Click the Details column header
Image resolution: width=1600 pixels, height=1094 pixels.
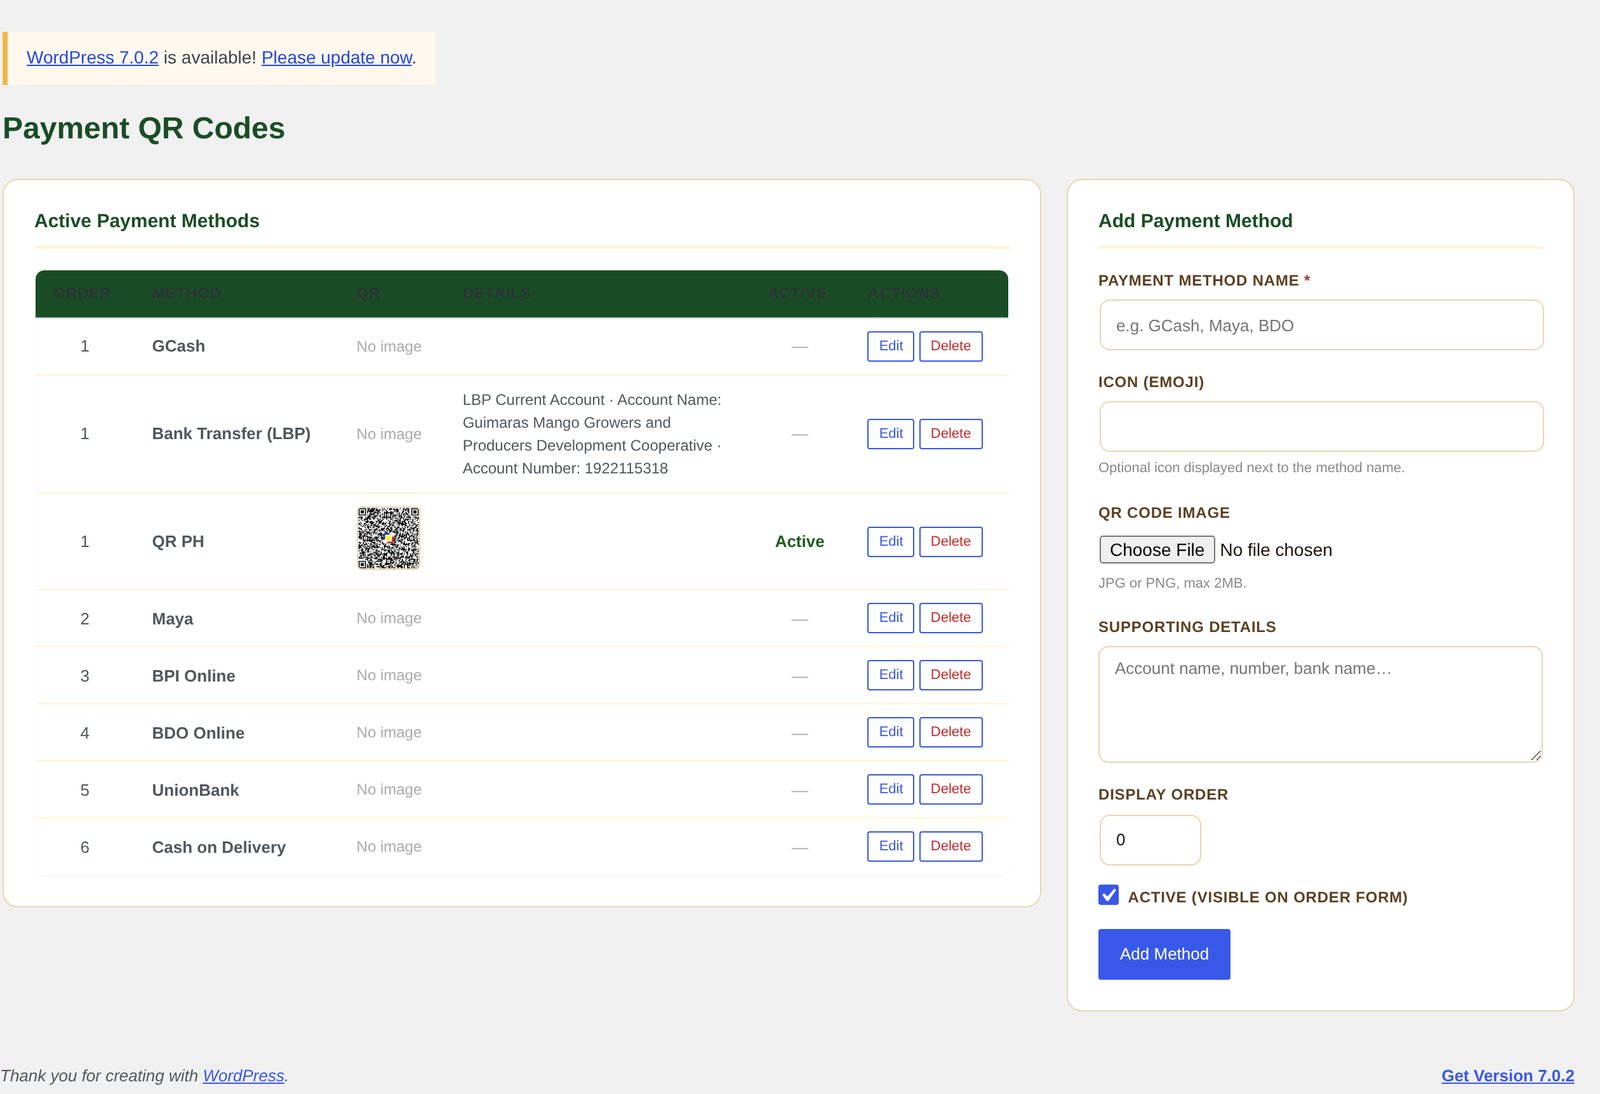coord(497,293)
